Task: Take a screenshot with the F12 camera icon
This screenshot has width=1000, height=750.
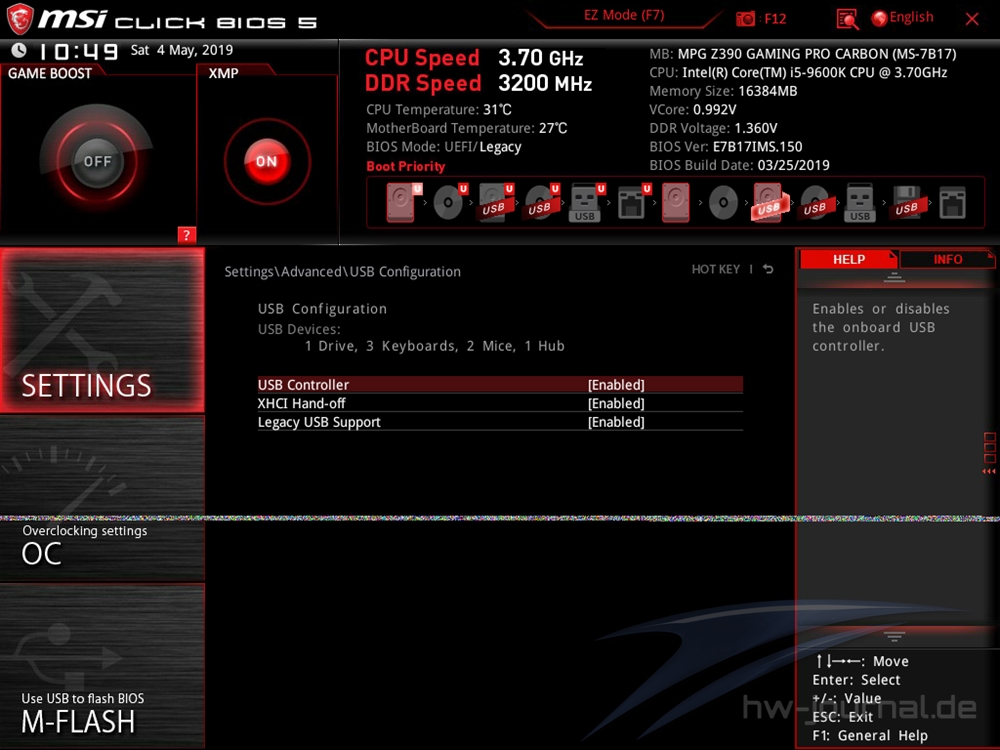Action: pyautogui.click(x=745, y=19)
